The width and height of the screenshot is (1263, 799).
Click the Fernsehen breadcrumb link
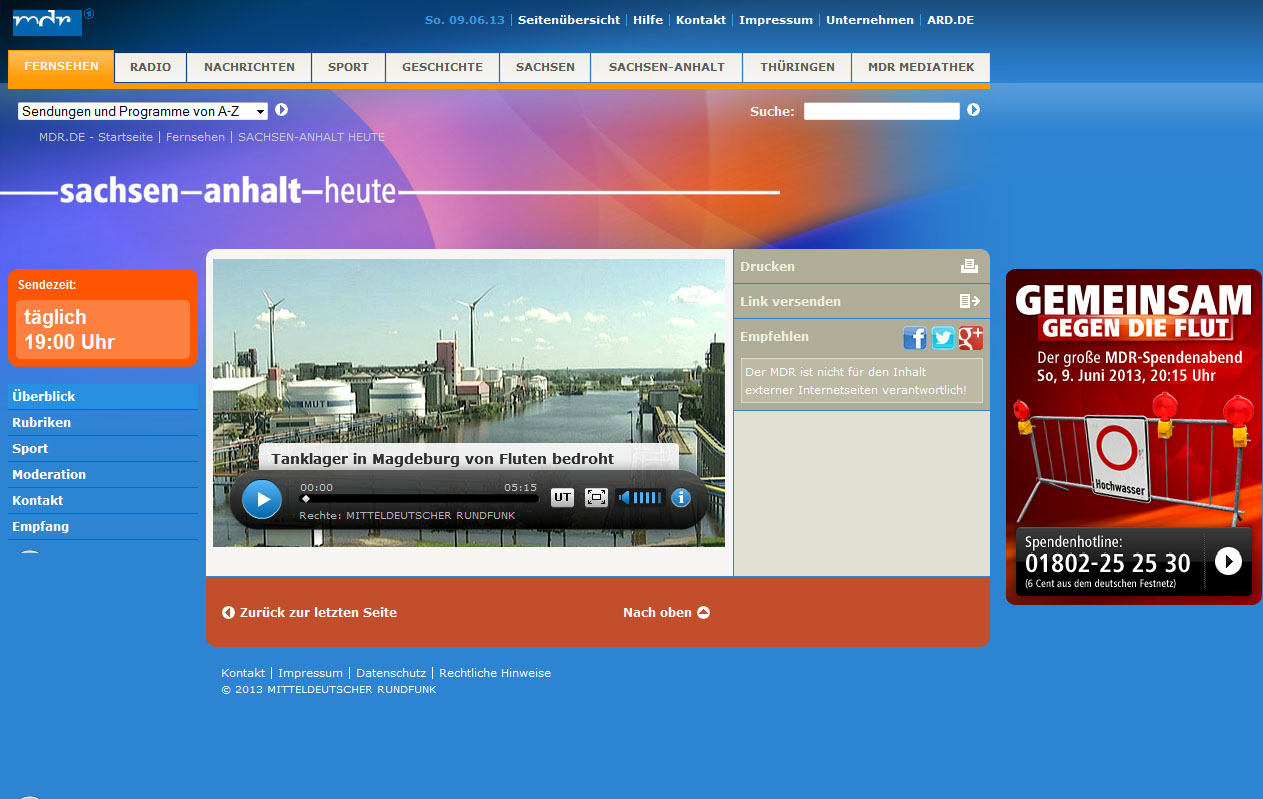point(195,137)
